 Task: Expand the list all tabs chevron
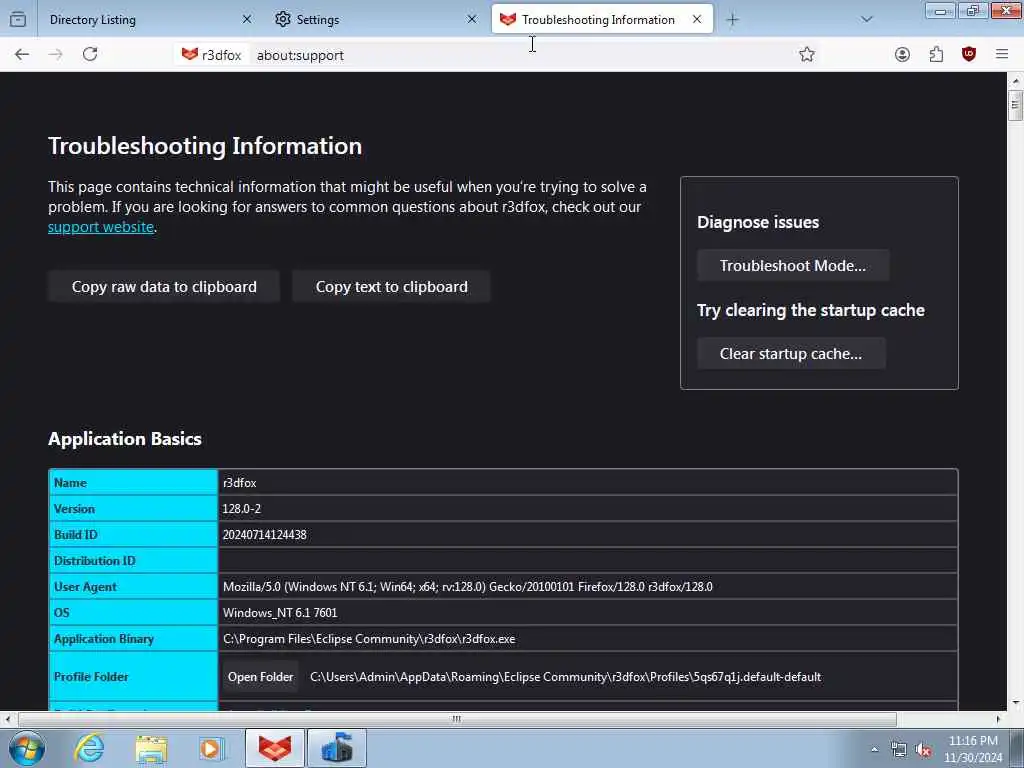(867, 20)
